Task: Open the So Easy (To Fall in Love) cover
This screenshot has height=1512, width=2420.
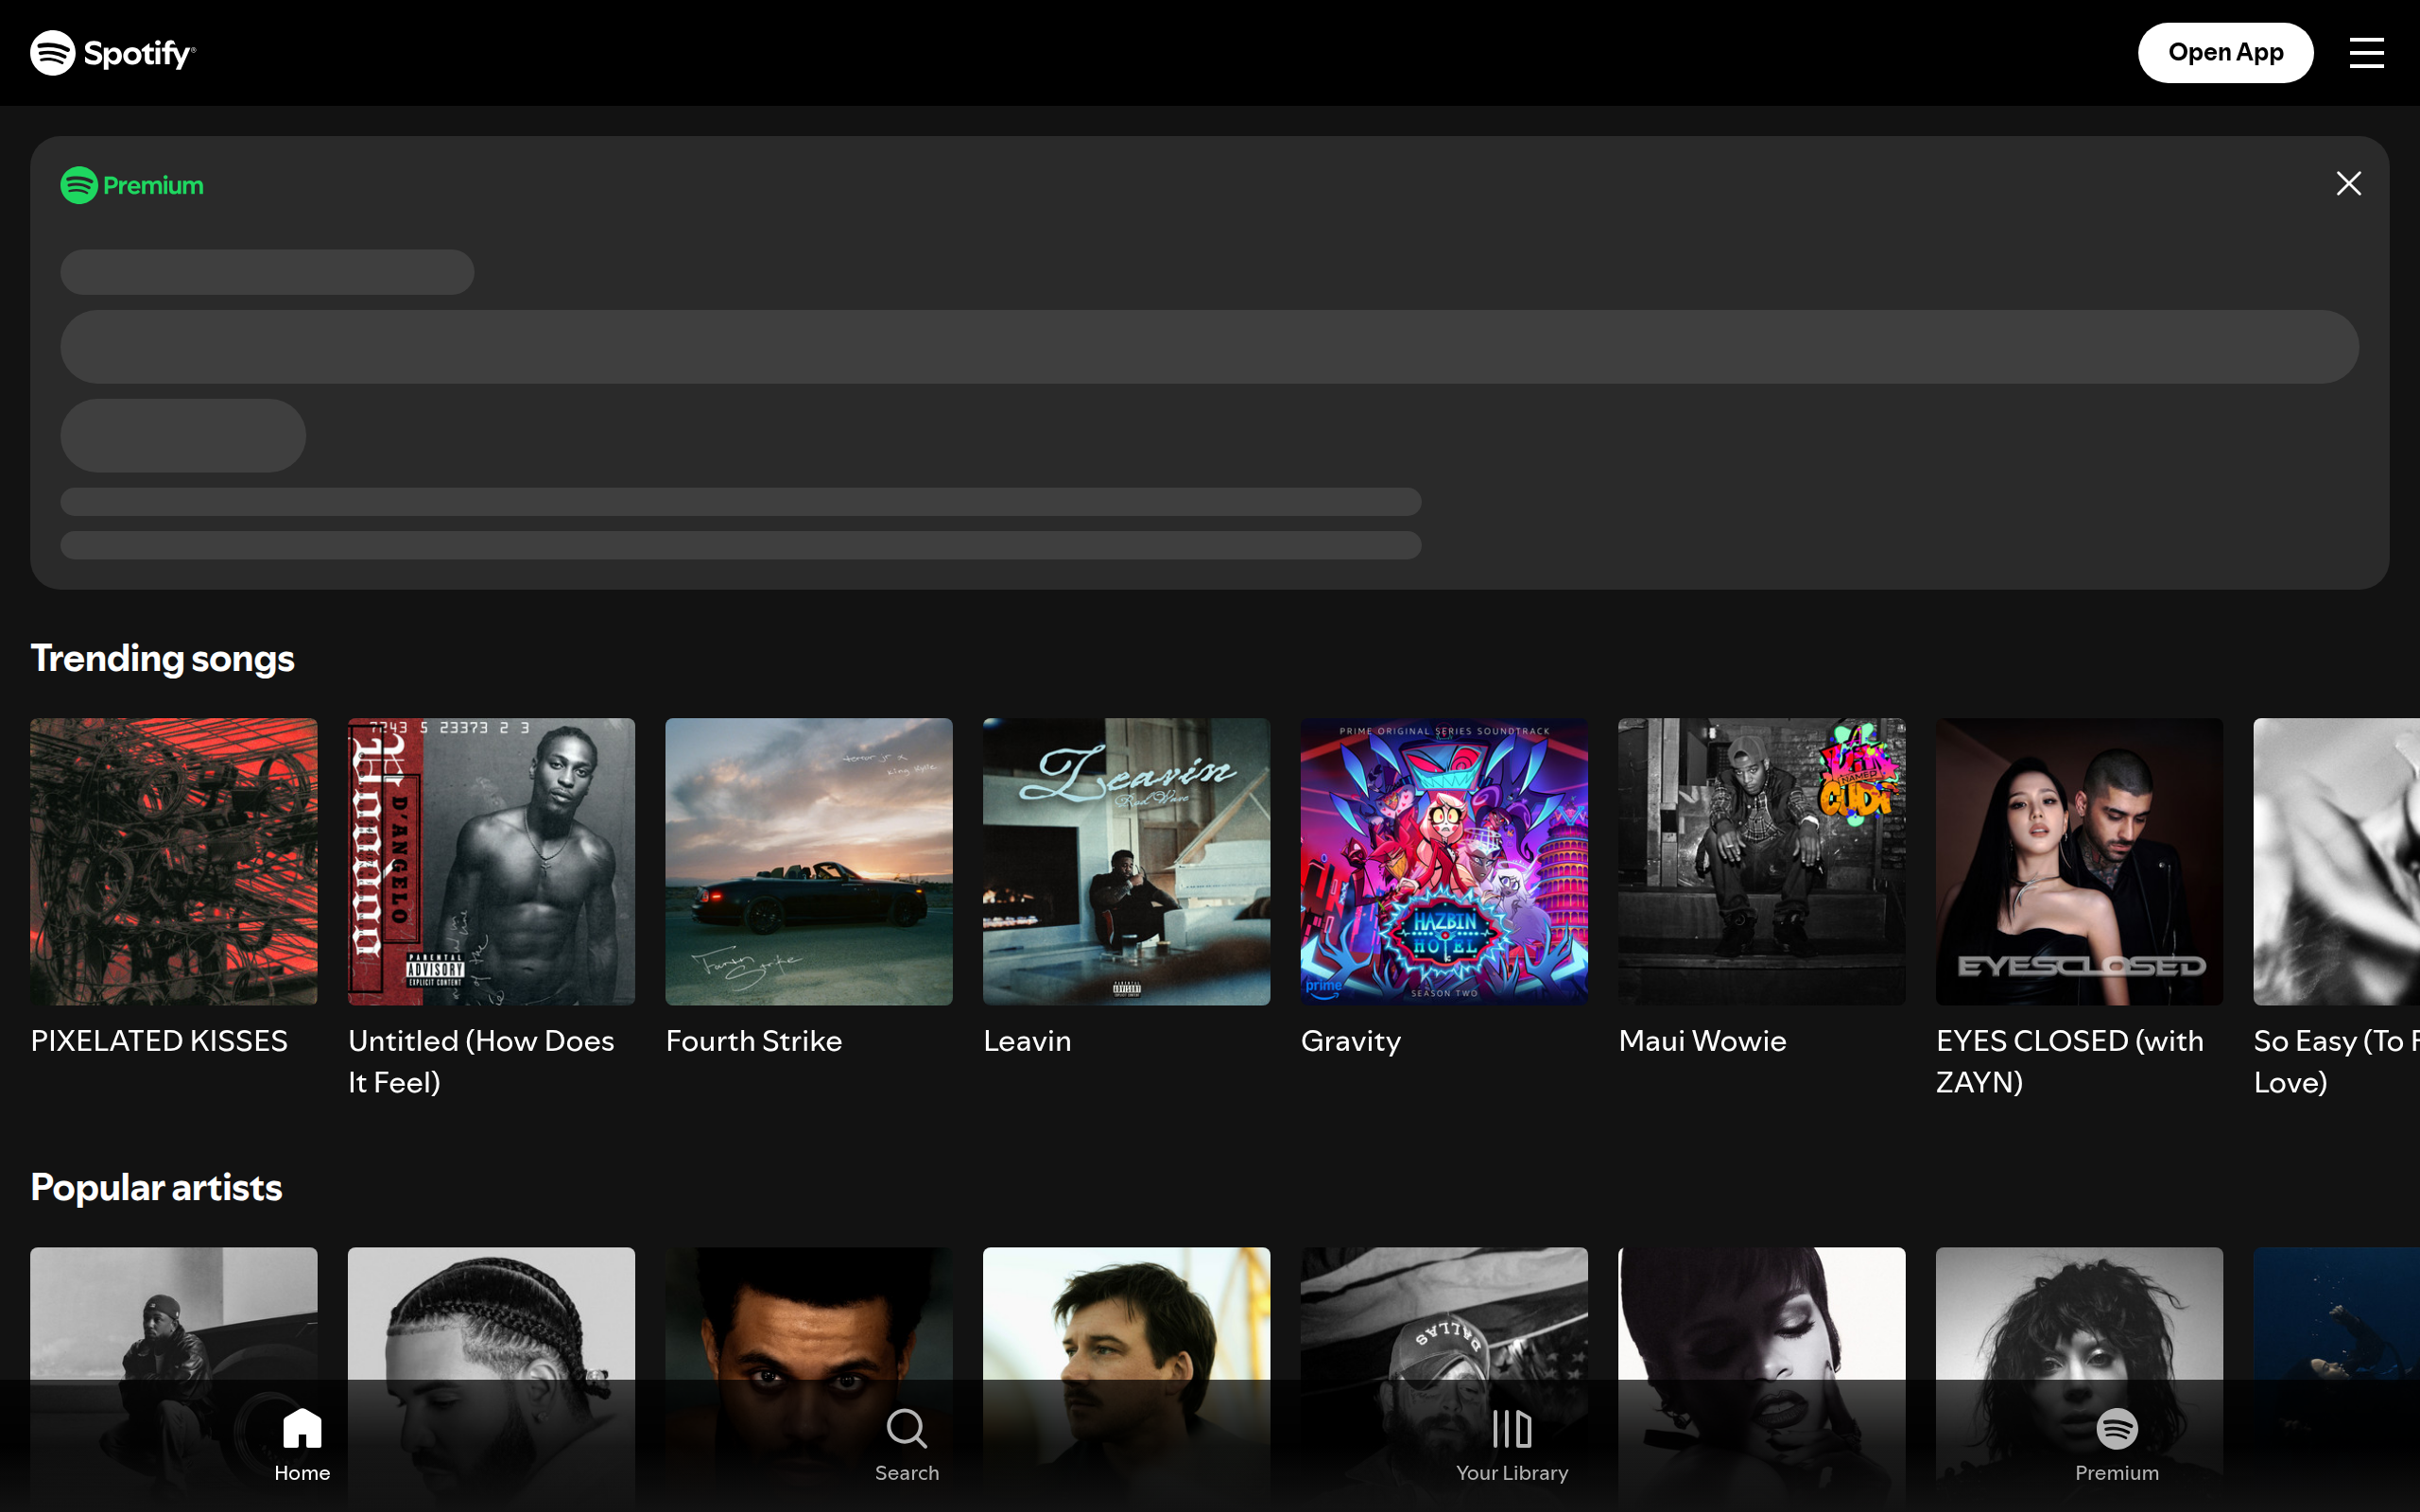Action: pyautogui.click(x=2335, y=861)
